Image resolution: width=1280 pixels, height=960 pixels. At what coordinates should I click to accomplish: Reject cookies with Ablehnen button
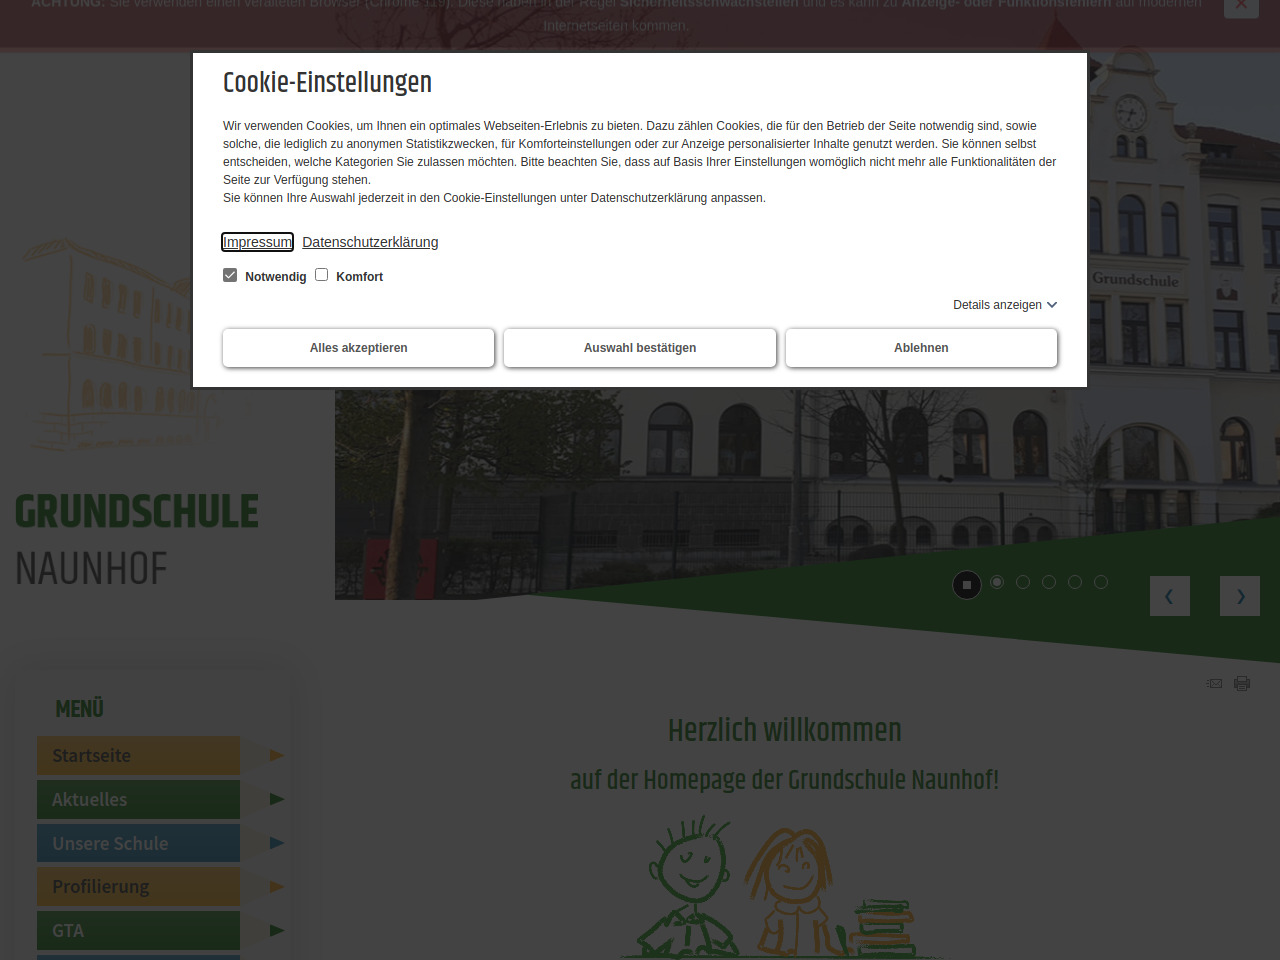[921, 348]
